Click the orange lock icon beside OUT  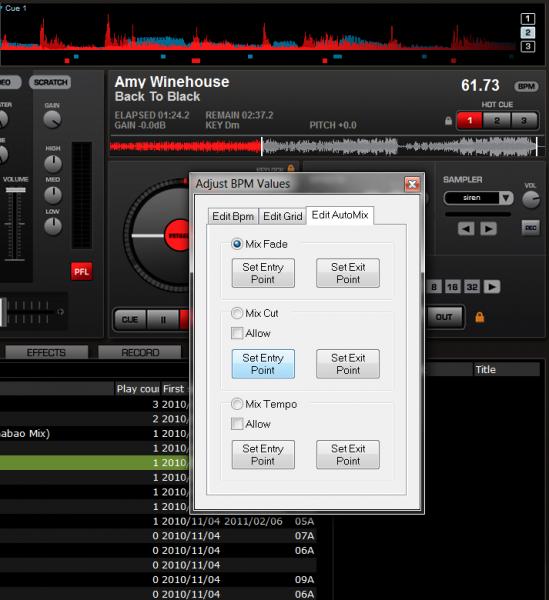coord(479,317)
